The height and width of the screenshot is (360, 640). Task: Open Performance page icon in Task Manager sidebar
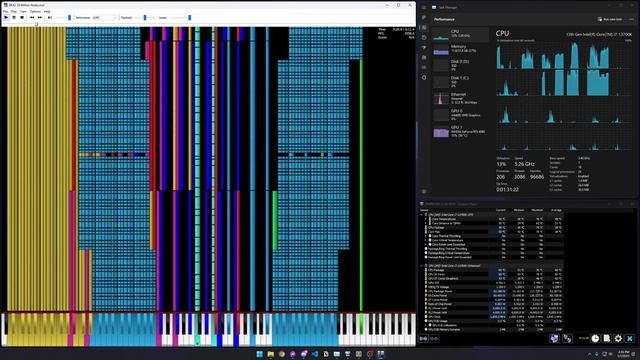click(424, 27)
